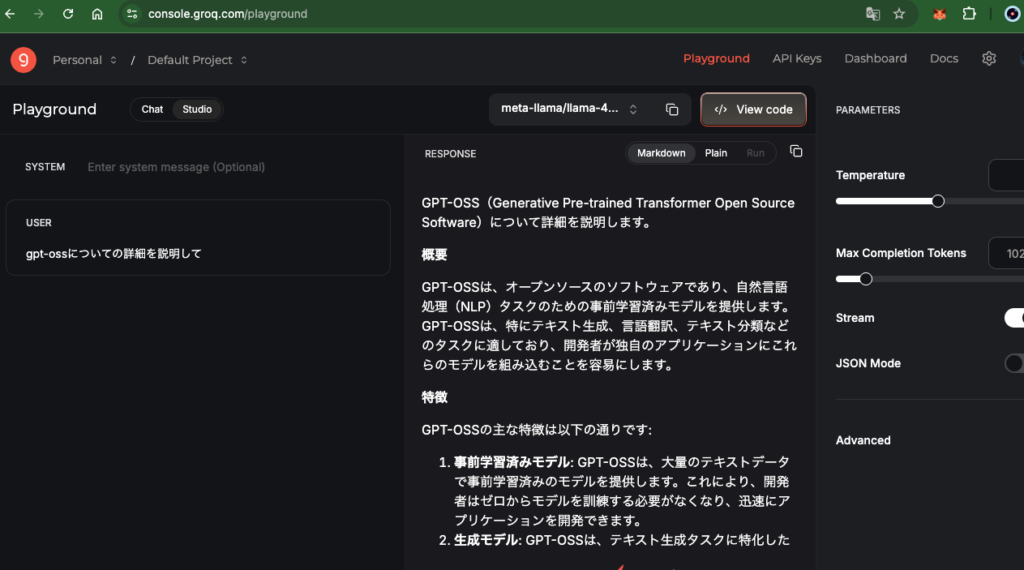
Task: Open the browser profile avatar
Action: [1012, 14]
